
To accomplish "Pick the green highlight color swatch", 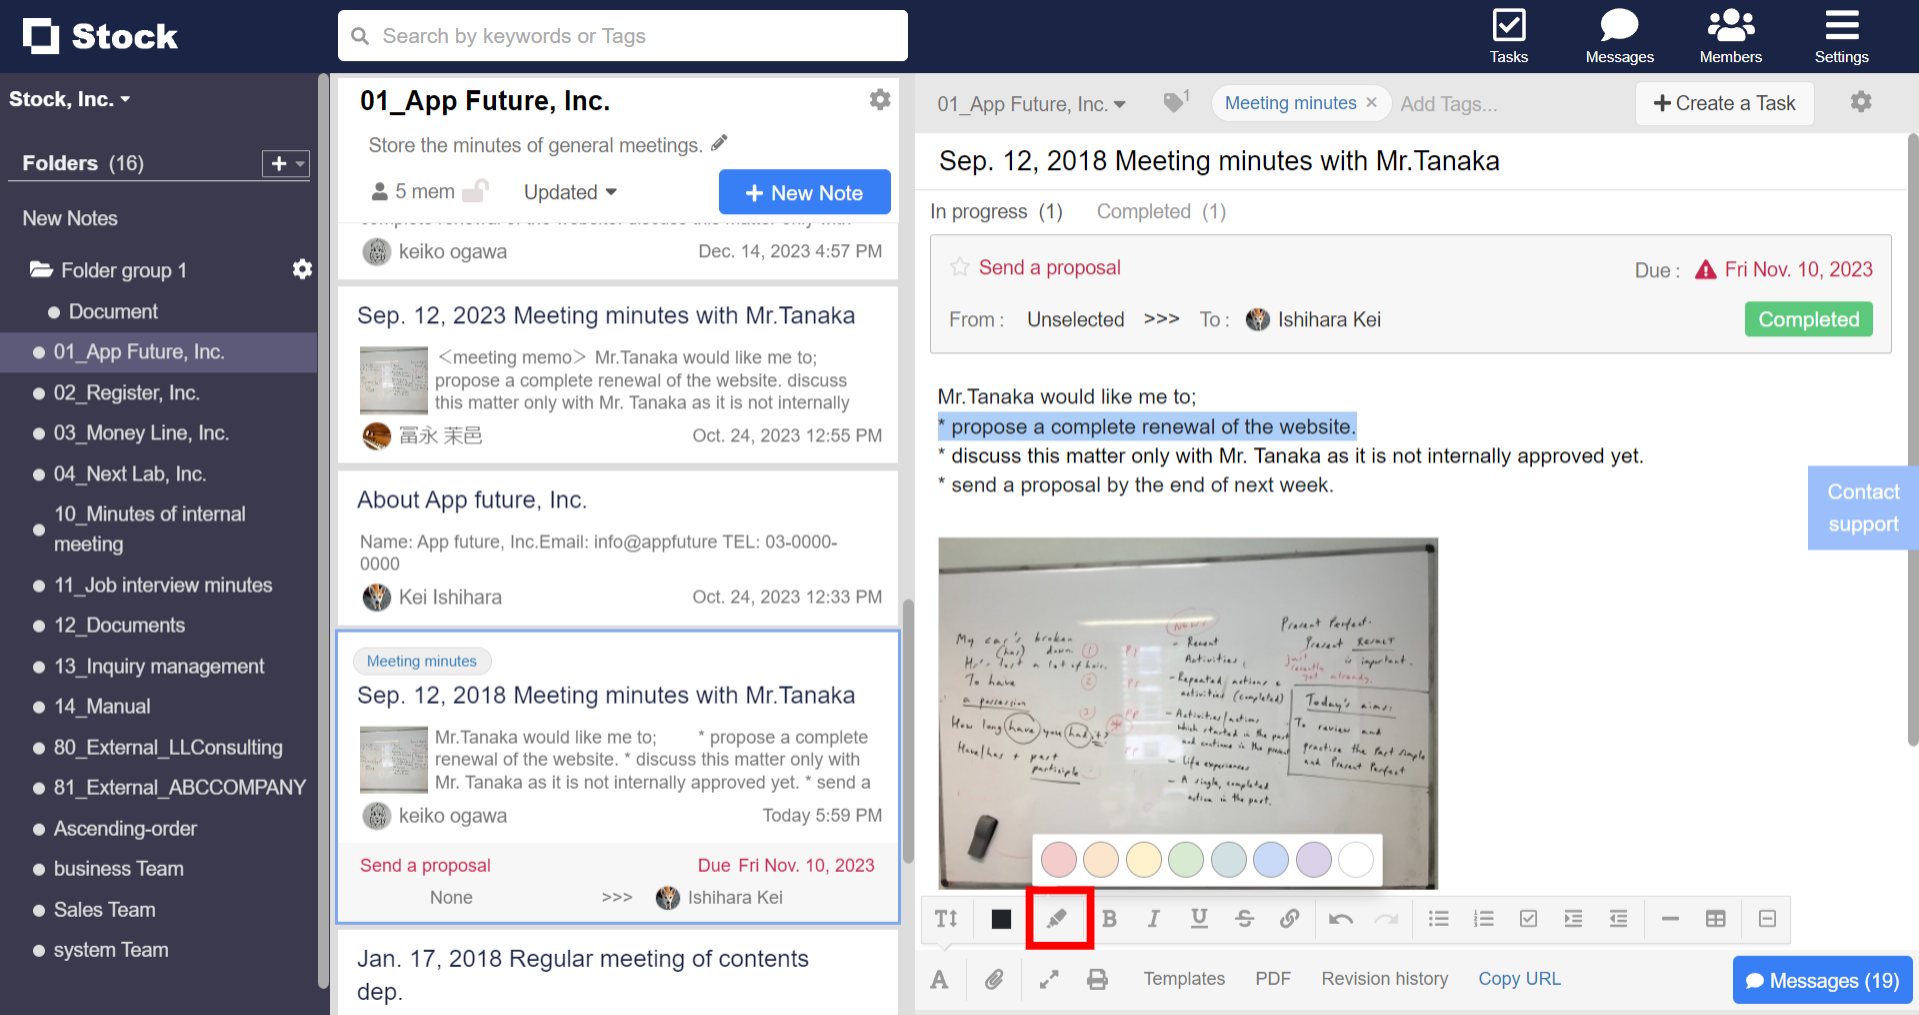I will [x=1186, y=859].
